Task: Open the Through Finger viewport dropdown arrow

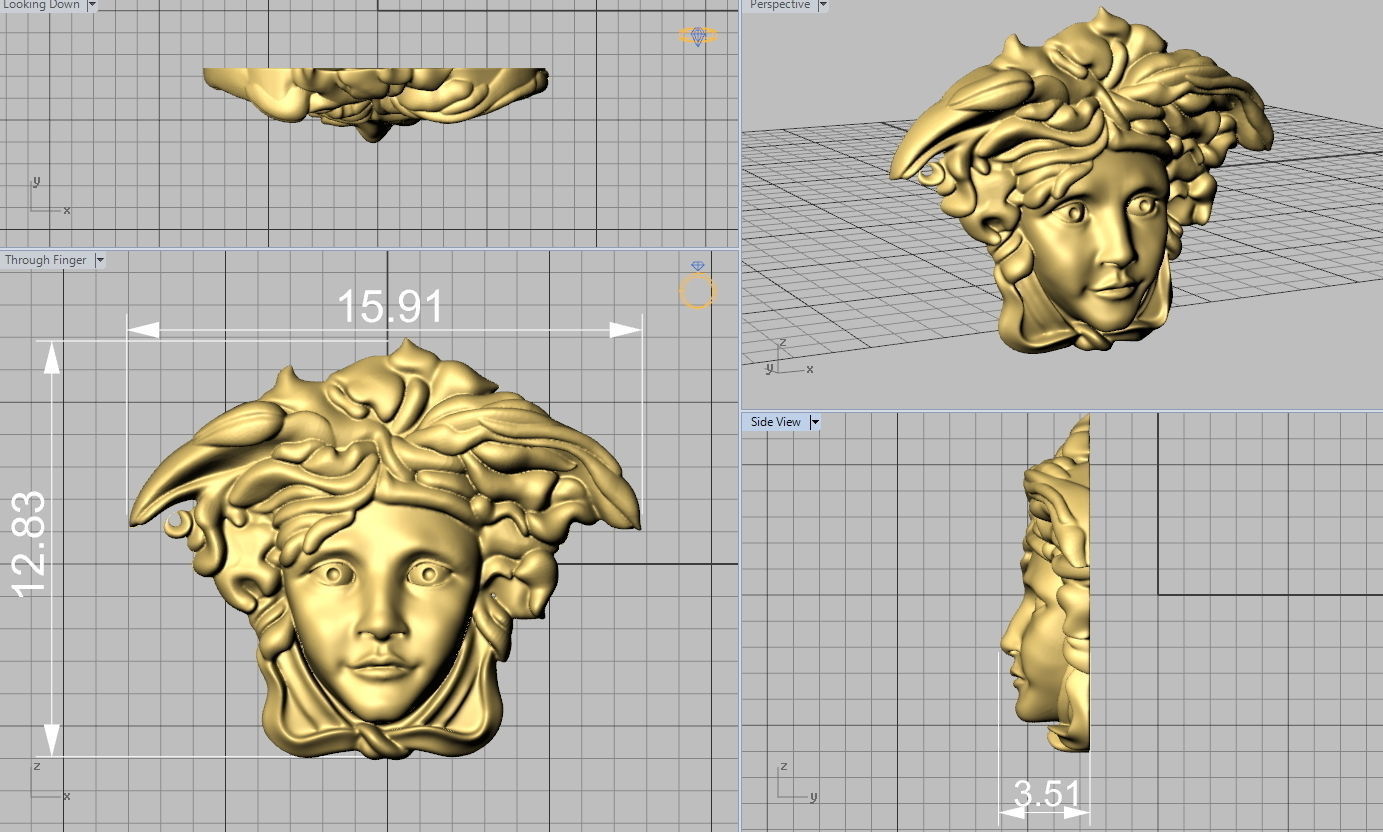Action: 99,260
